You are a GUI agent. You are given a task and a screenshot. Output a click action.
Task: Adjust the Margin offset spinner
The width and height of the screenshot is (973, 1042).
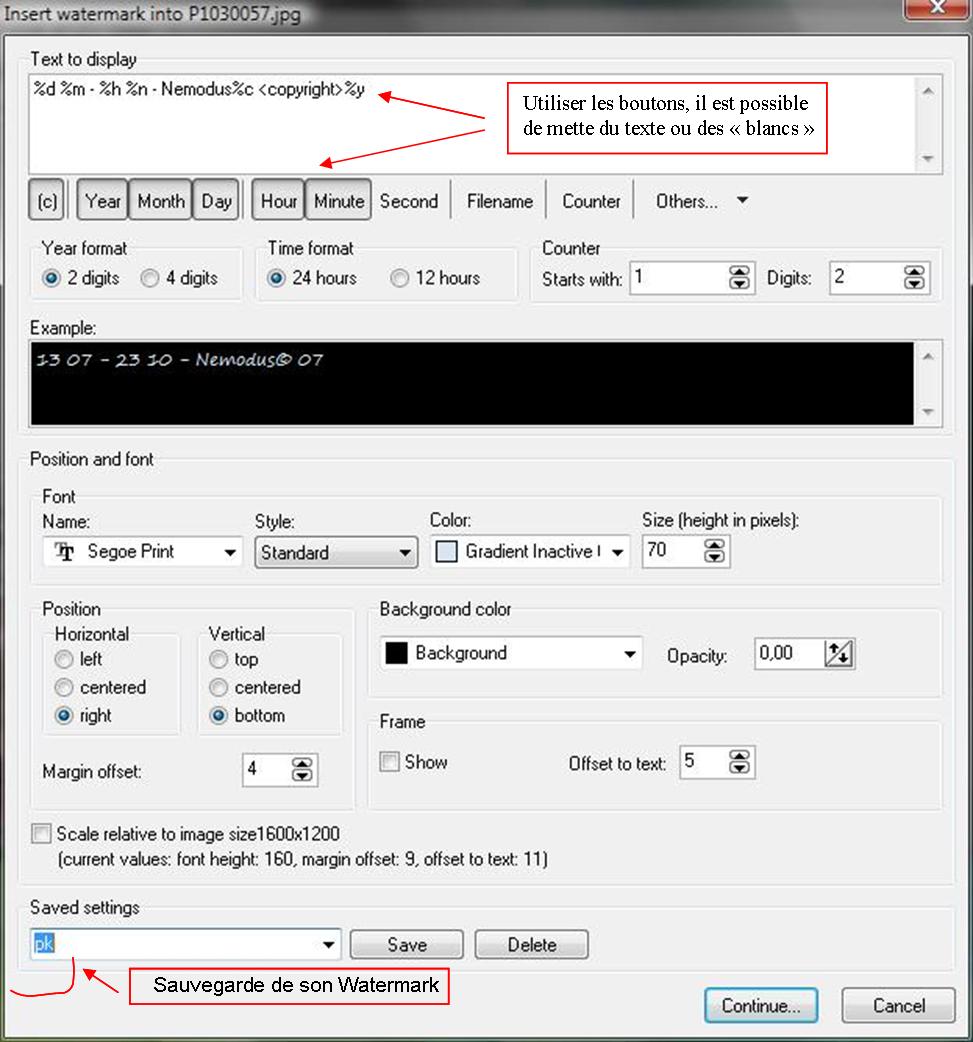click(x=302, y=769)
